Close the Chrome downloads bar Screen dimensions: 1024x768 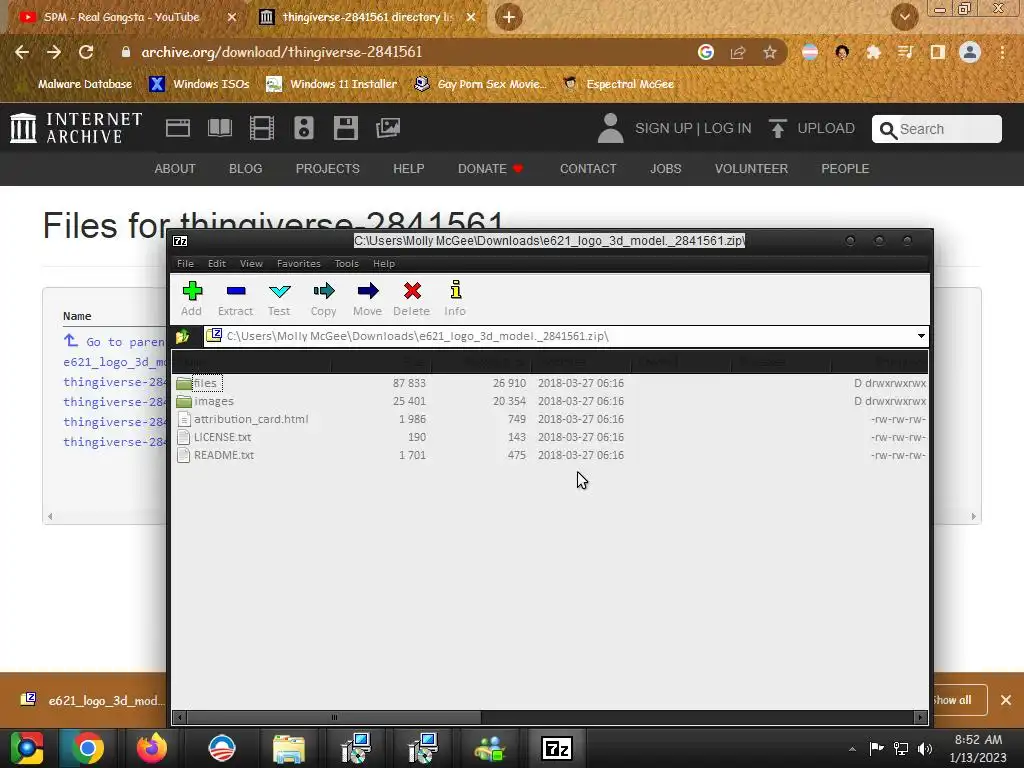(1006, 700)
